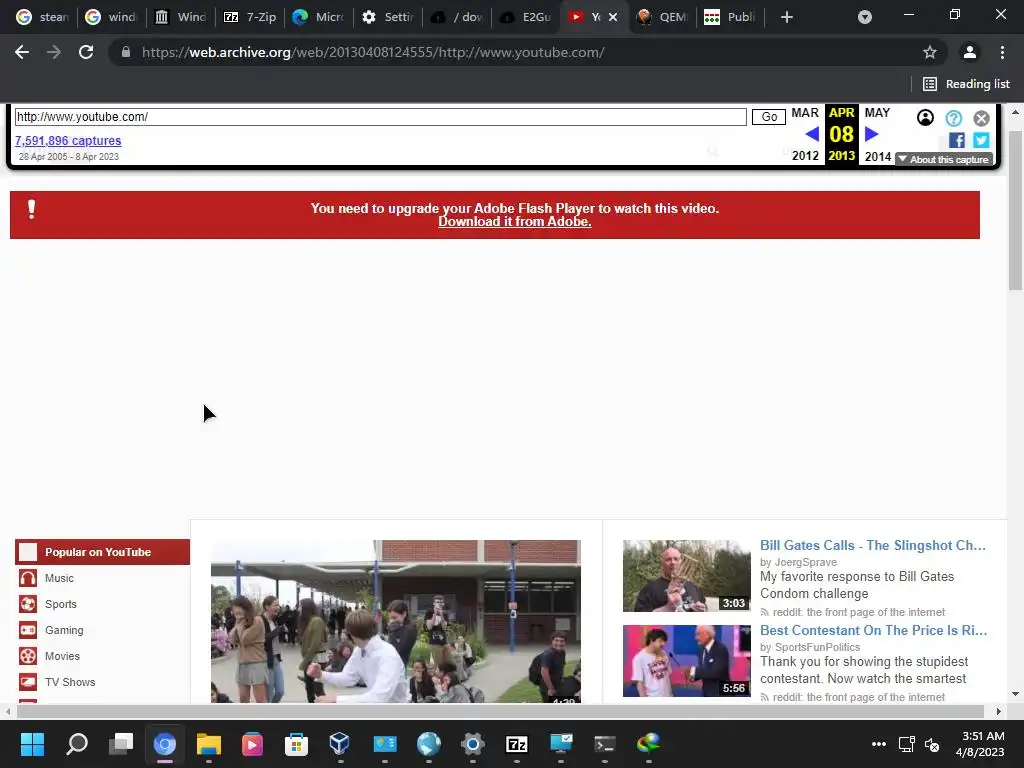Click the Download it from Adobe link

[515, 221]
